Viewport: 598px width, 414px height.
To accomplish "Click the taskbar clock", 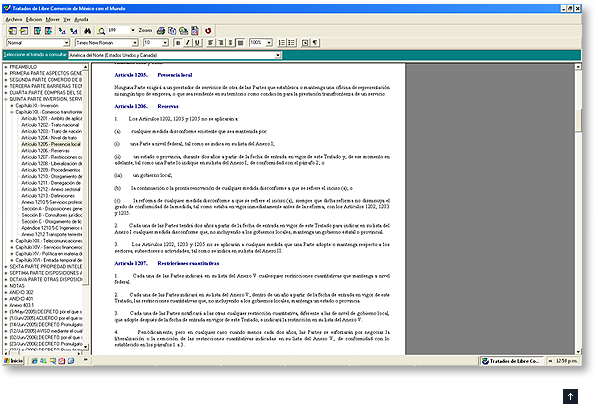I will click(566, 361).
